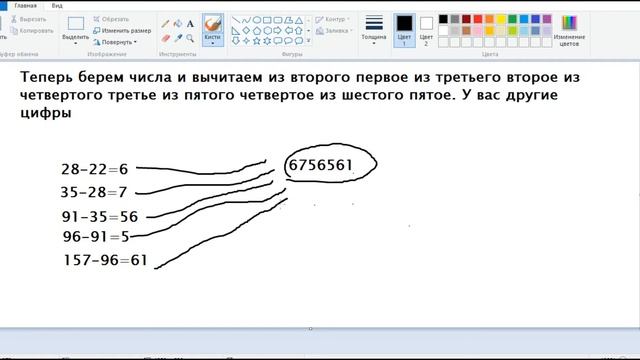Choose the five-point star shape

pos(257,40)
